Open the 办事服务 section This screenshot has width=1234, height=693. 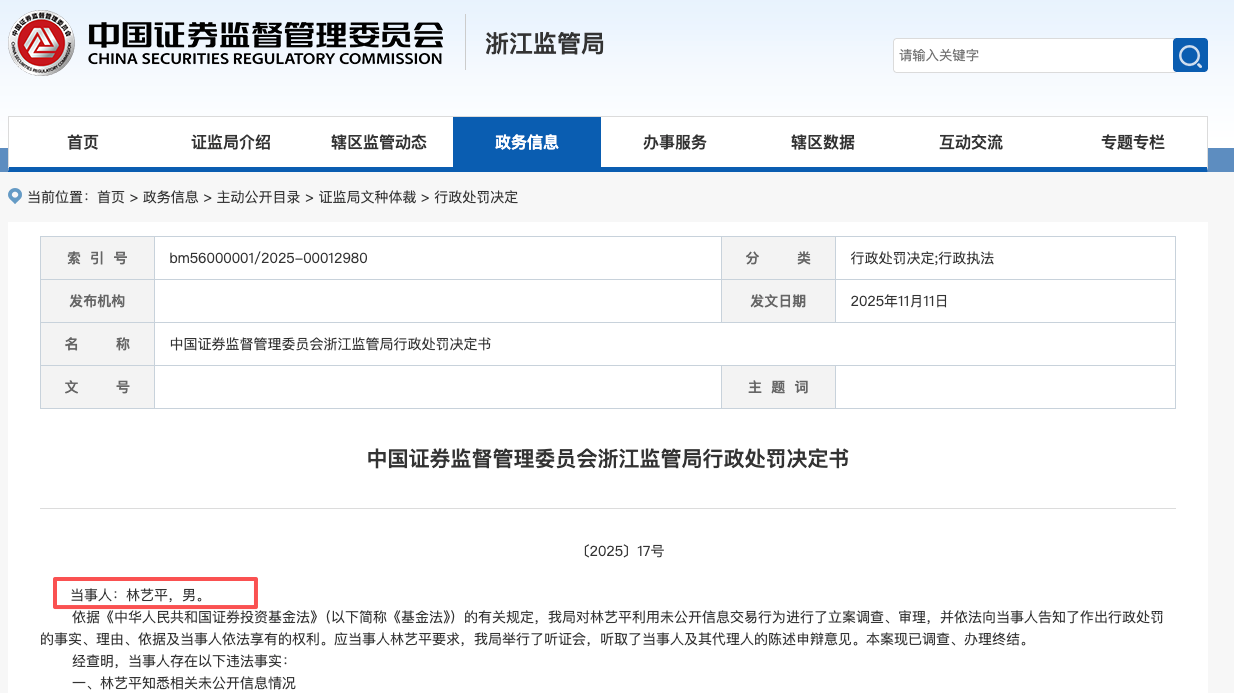675,142
